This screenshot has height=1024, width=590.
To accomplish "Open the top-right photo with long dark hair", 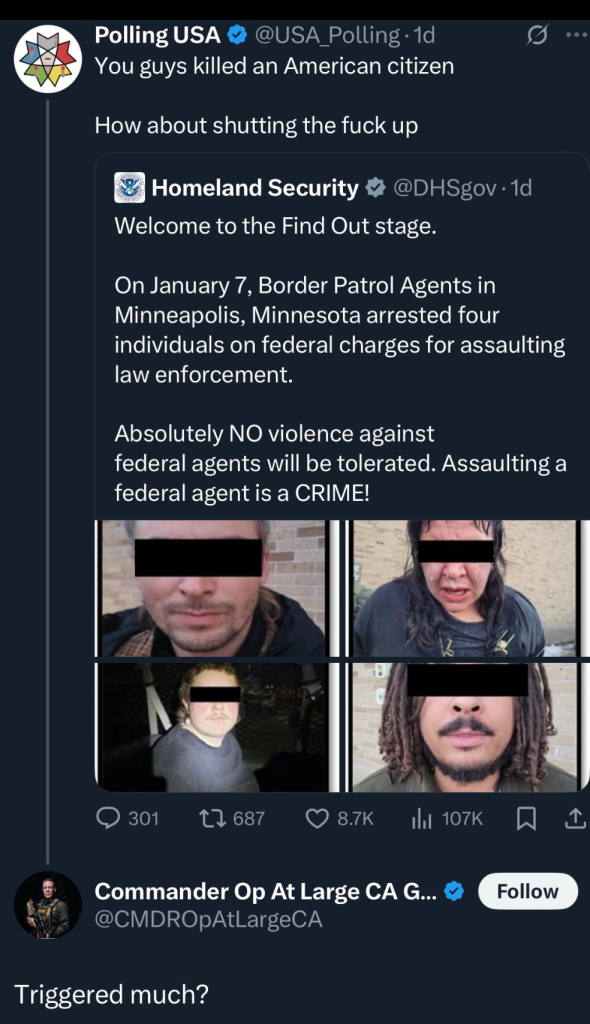I will point(465,588).
